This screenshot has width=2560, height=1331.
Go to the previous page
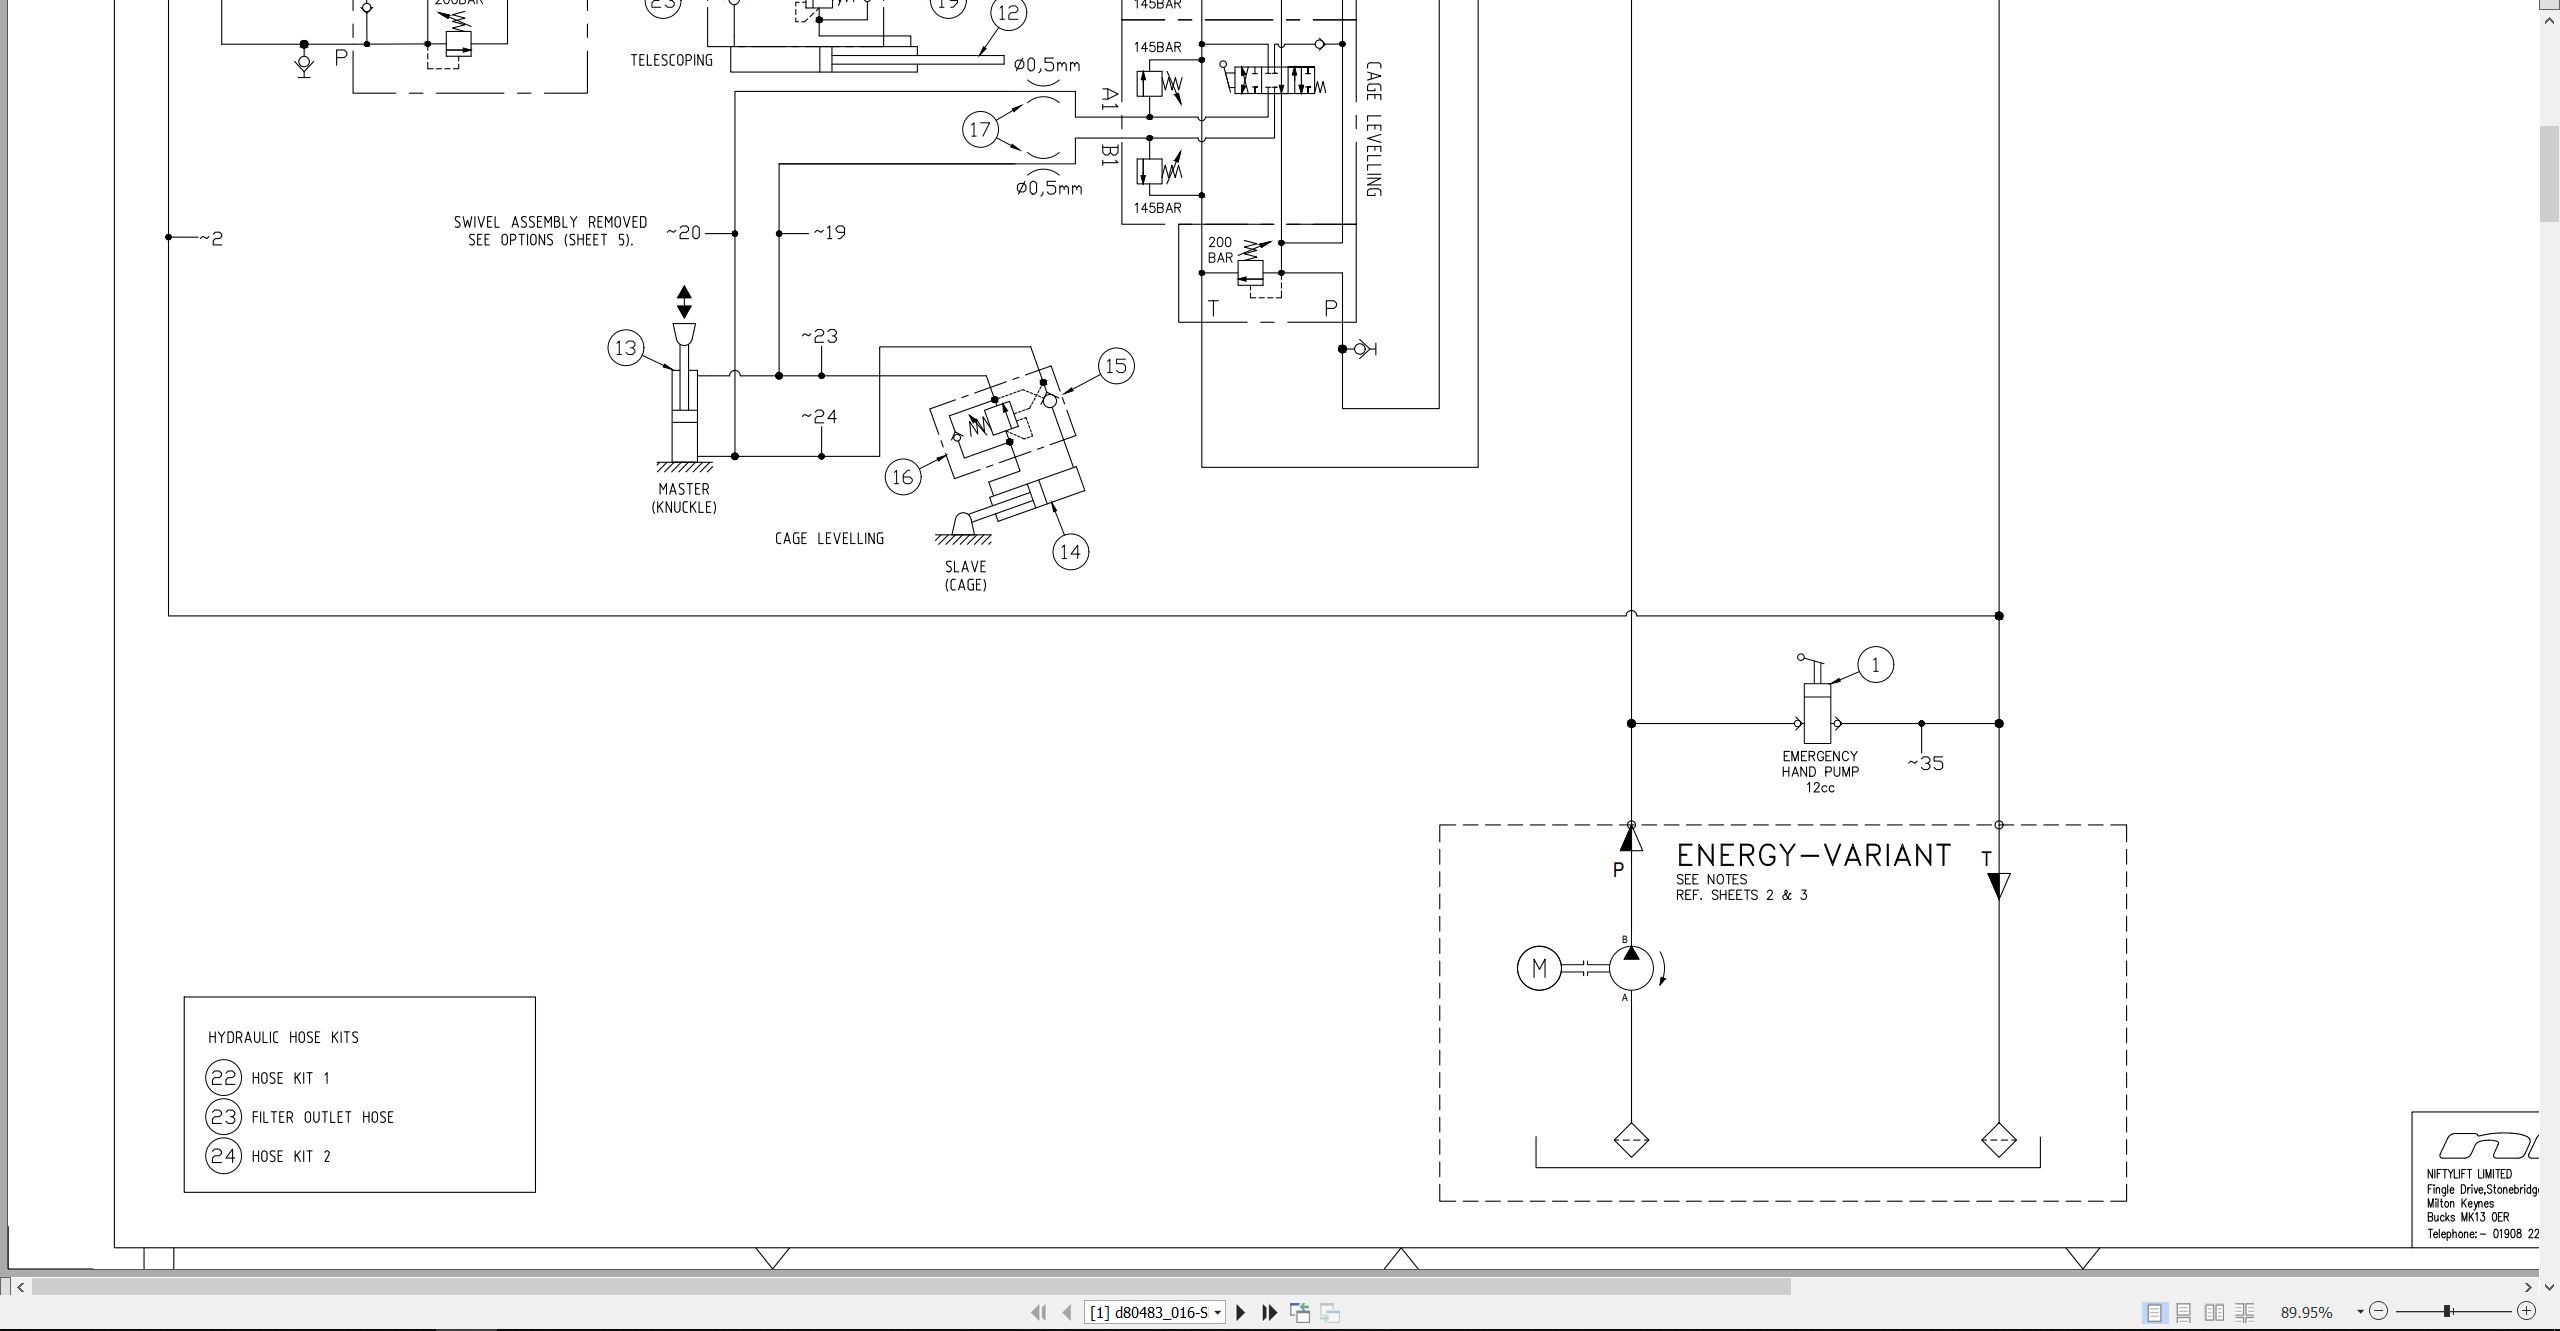(x=1067, y=1312)
